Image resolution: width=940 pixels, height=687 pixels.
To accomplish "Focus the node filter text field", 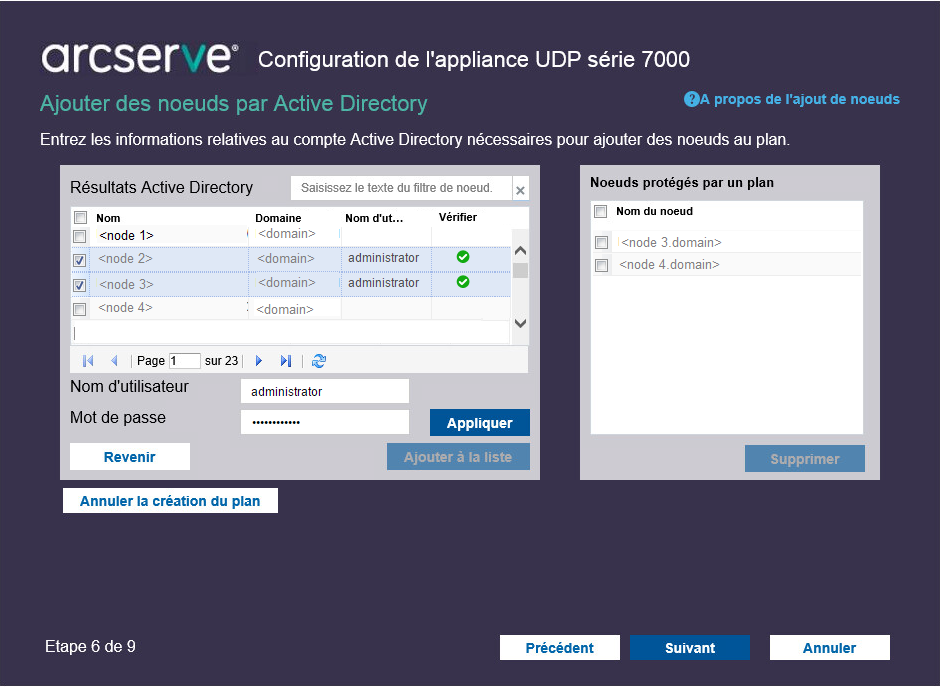I will (x=401, y=188).
